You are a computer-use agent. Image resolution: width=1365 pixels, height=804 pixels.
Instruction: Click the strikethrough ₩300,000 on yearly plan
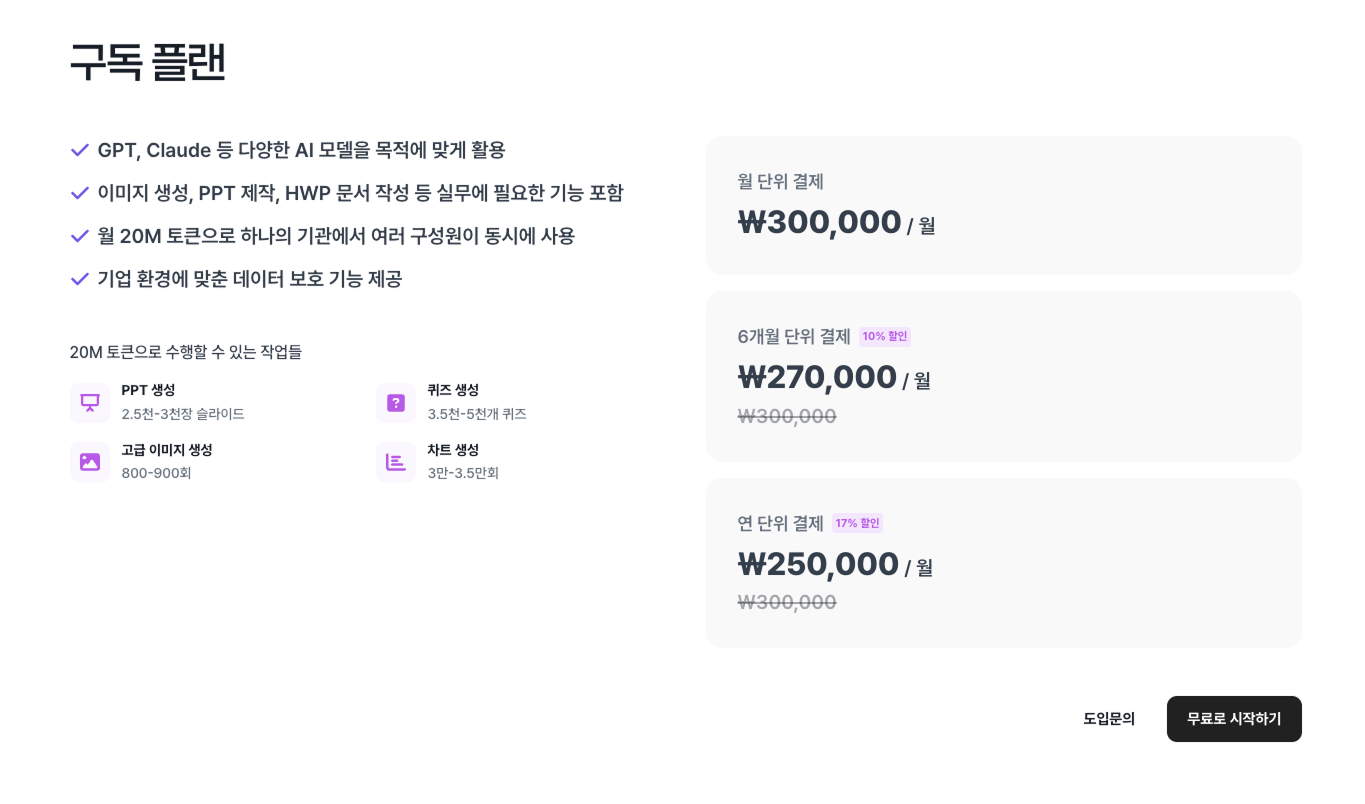pos(787,602)
